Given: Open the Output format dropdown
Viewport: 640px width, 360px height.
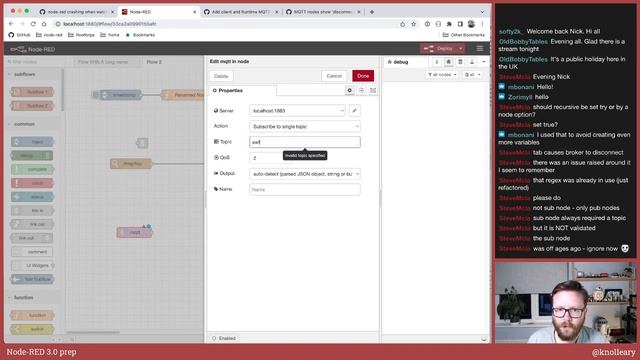Looking at the screenshot, I should pyautogui.click(x=304, y=174).
